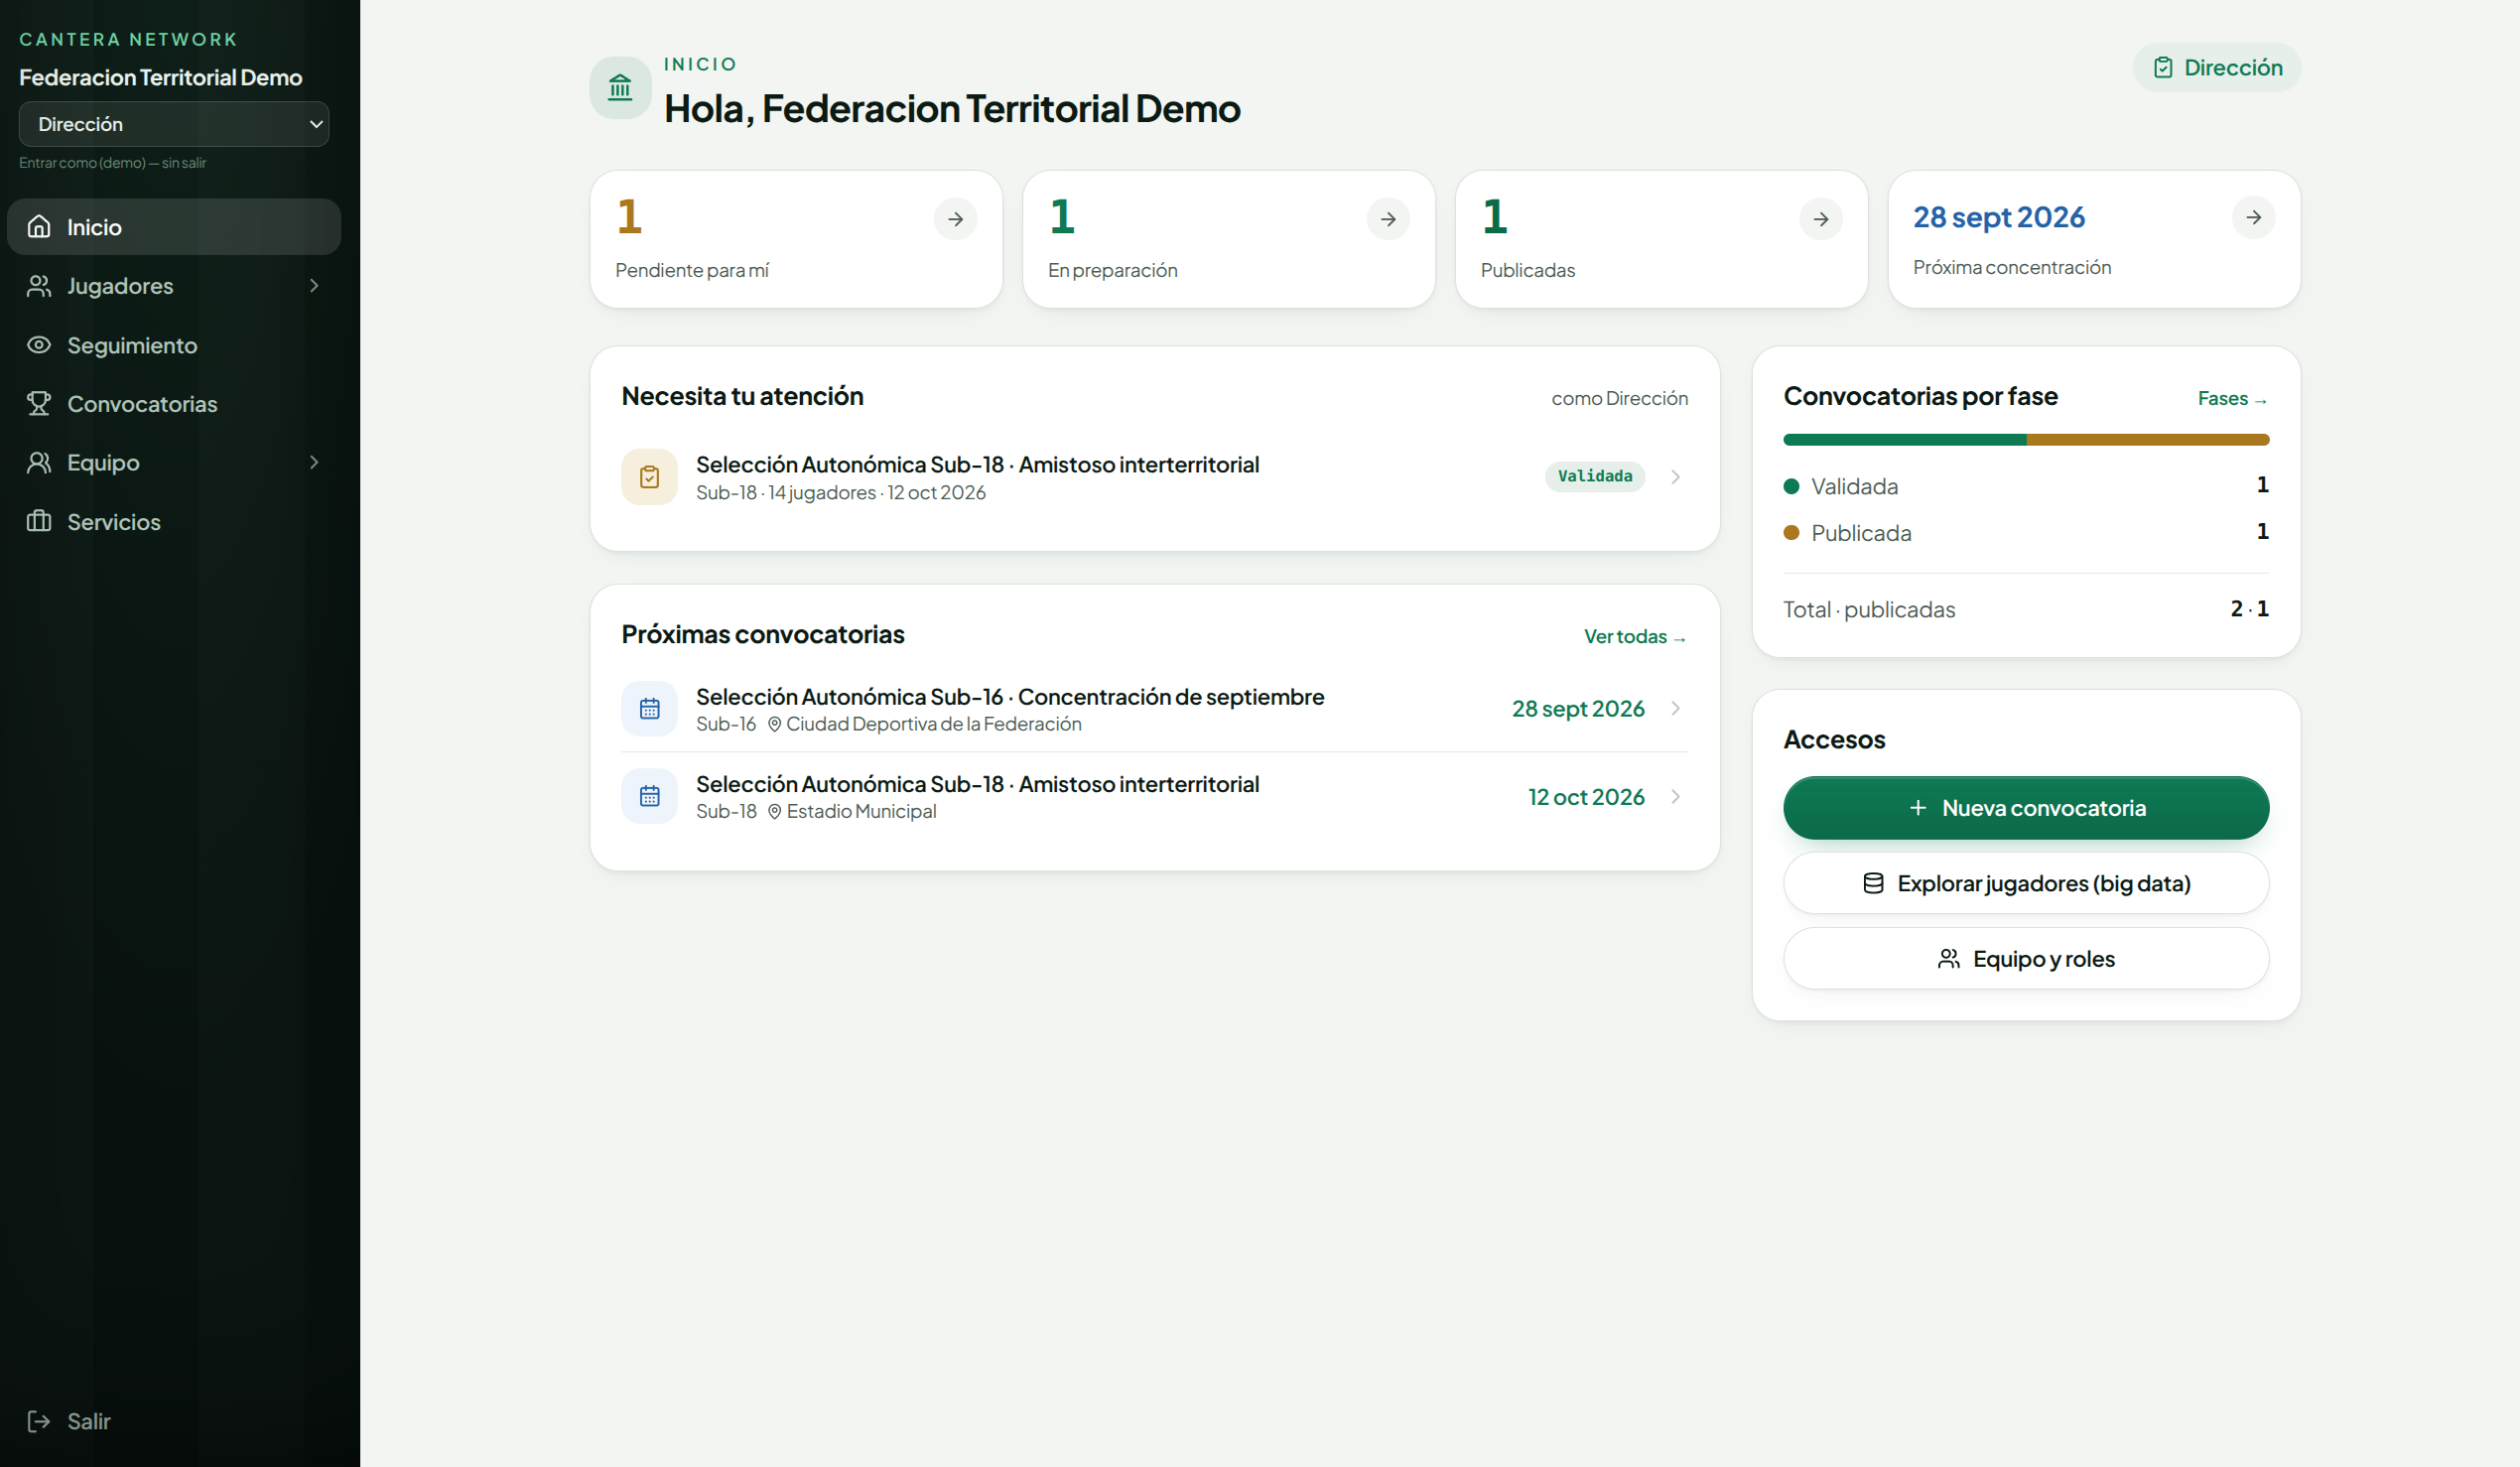Click the phase progress bar amber segment

[2148, 440]
